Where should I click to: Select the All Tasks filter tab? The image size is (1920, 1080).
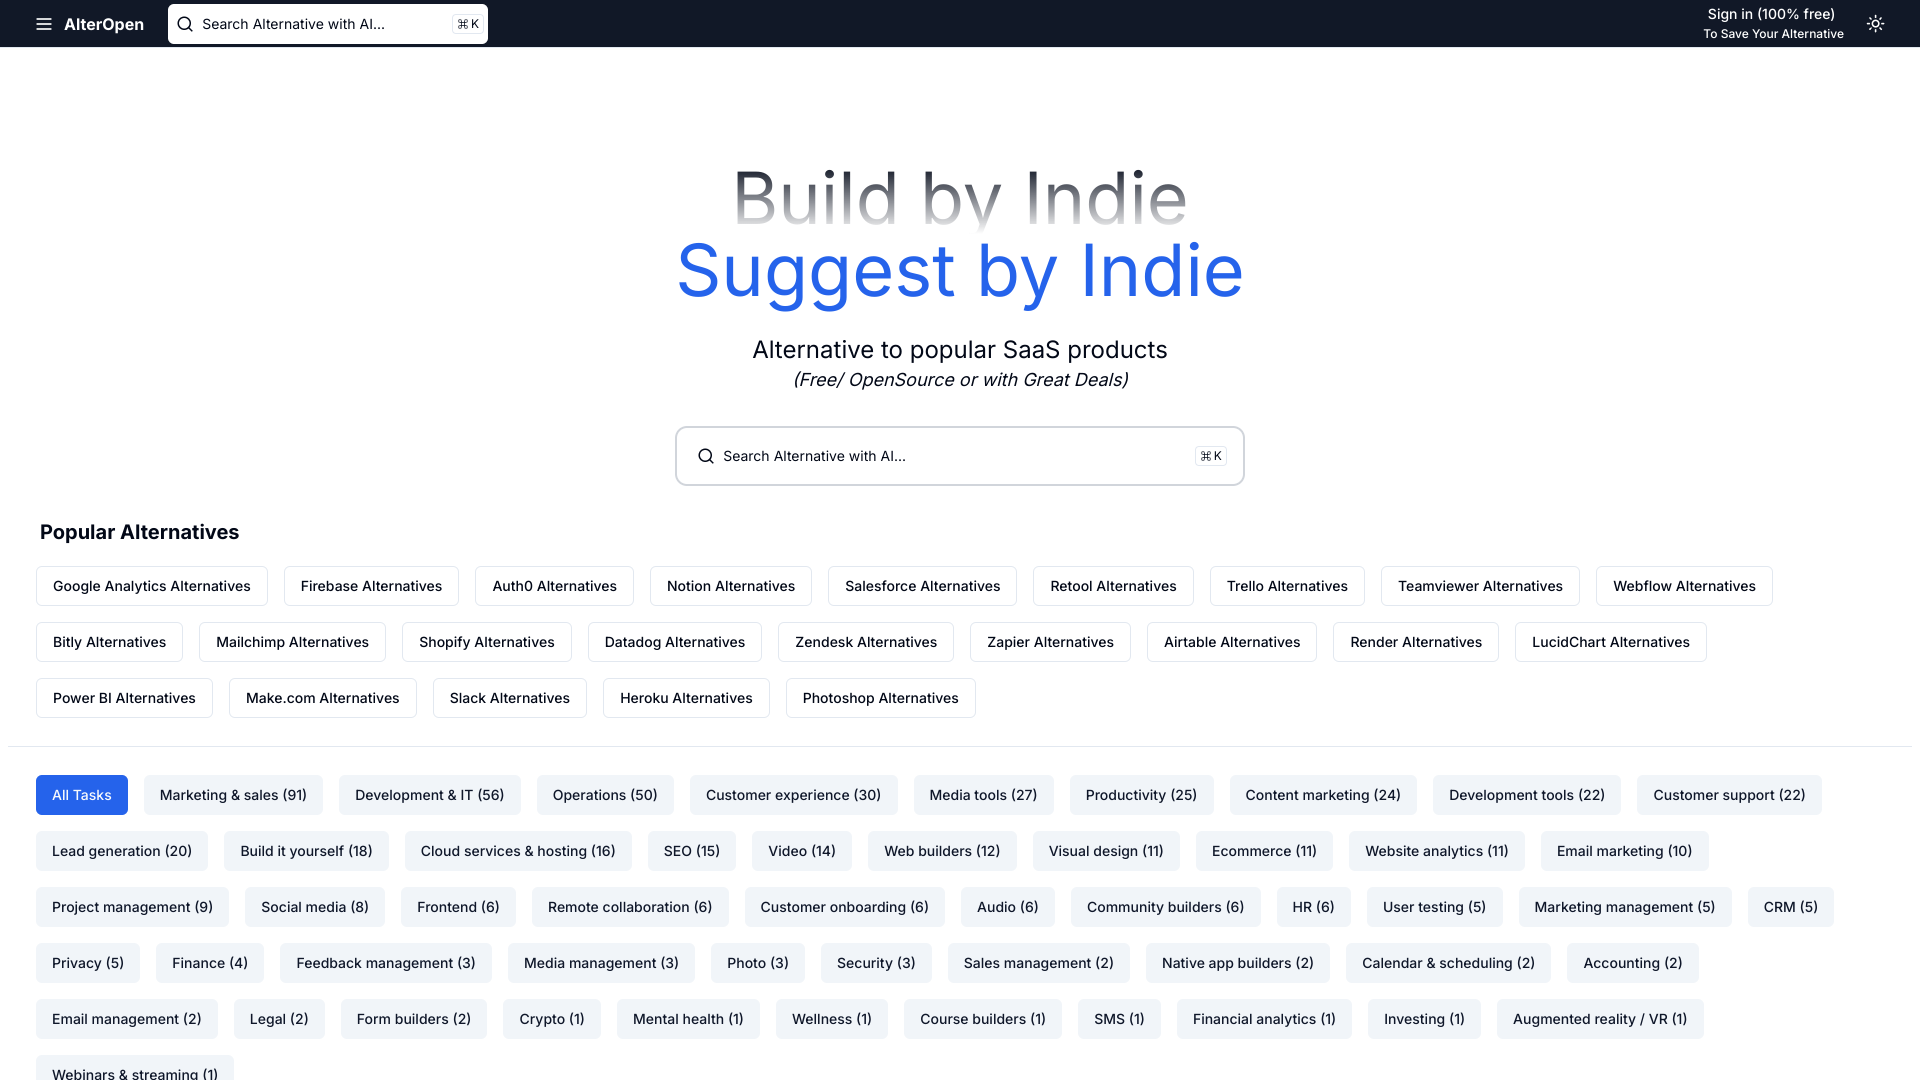click(x=82, y=794)
